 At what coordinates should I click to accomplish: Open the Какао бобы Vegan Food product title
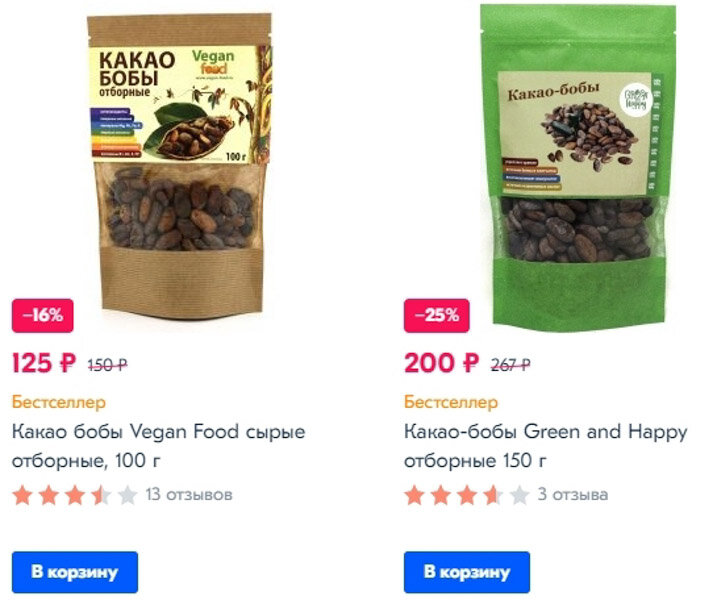(x=158, y=446)
